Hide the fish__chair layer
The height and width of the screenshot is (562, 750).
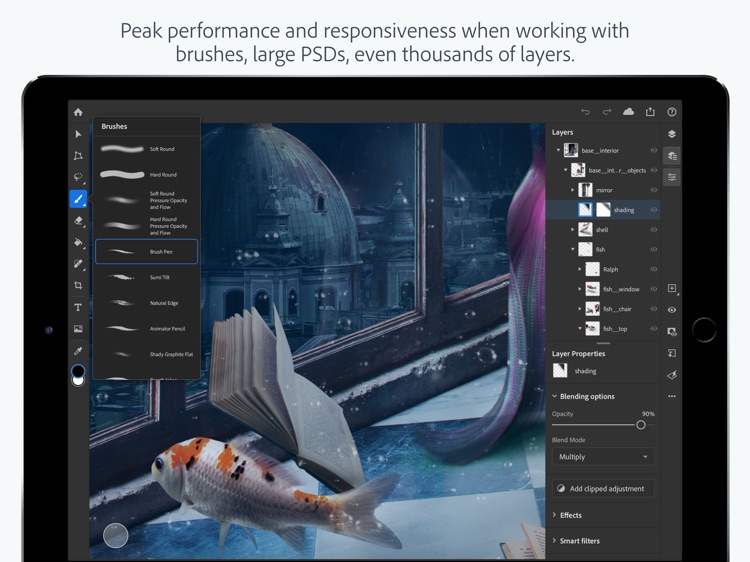tap(653, 309)
